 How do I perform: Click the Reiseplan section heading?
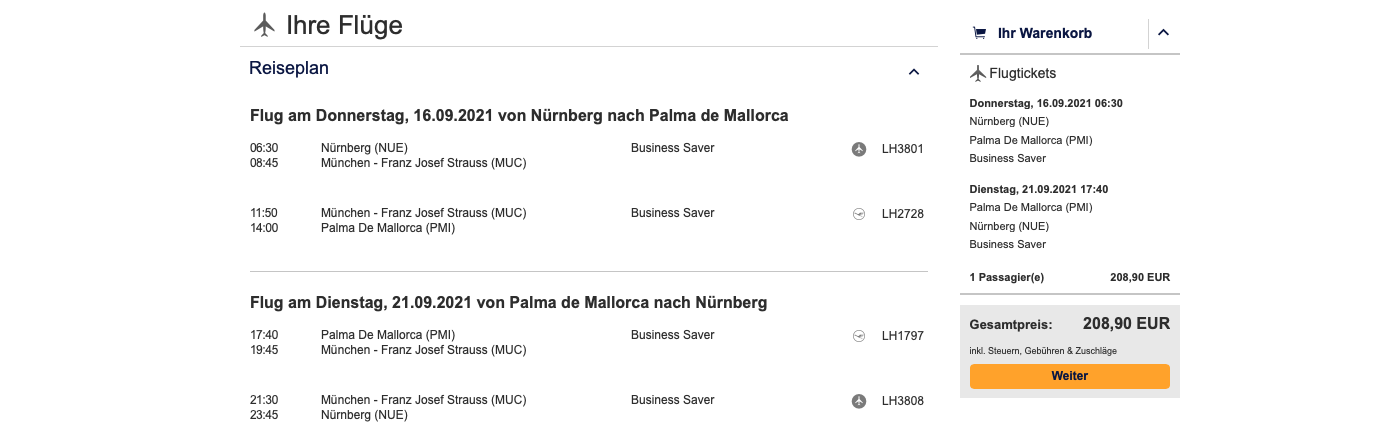click(x=289, y=69)
